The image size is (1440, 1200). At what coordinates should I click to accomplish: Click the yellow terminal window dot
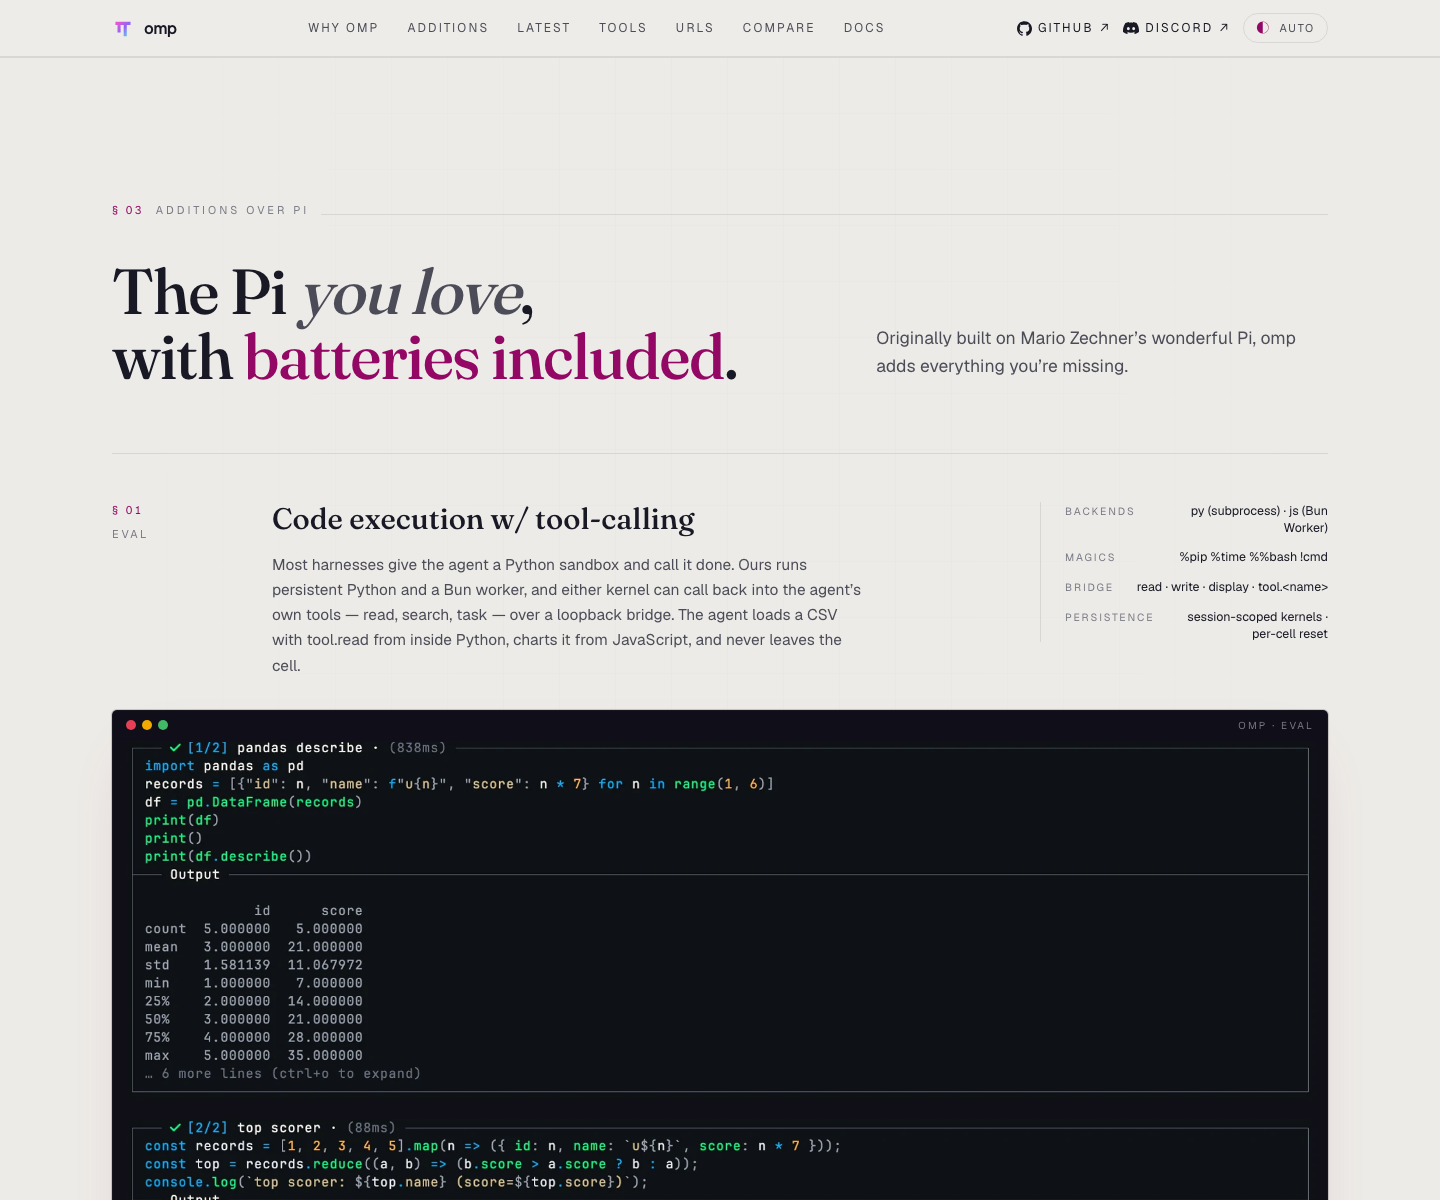click(147, 725)
